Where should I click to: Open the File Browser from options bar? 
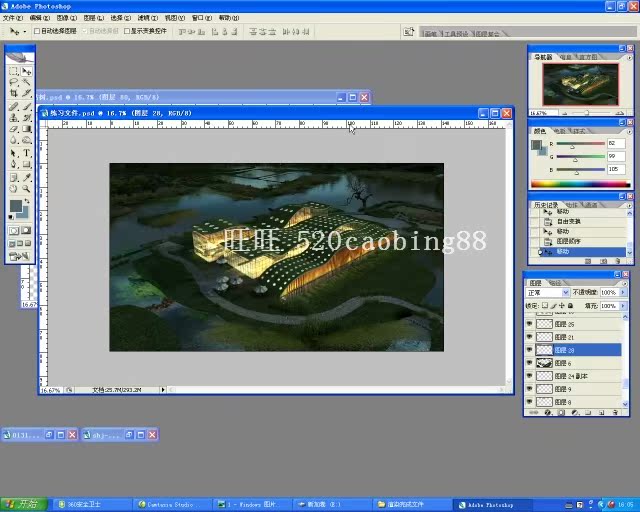408,31
